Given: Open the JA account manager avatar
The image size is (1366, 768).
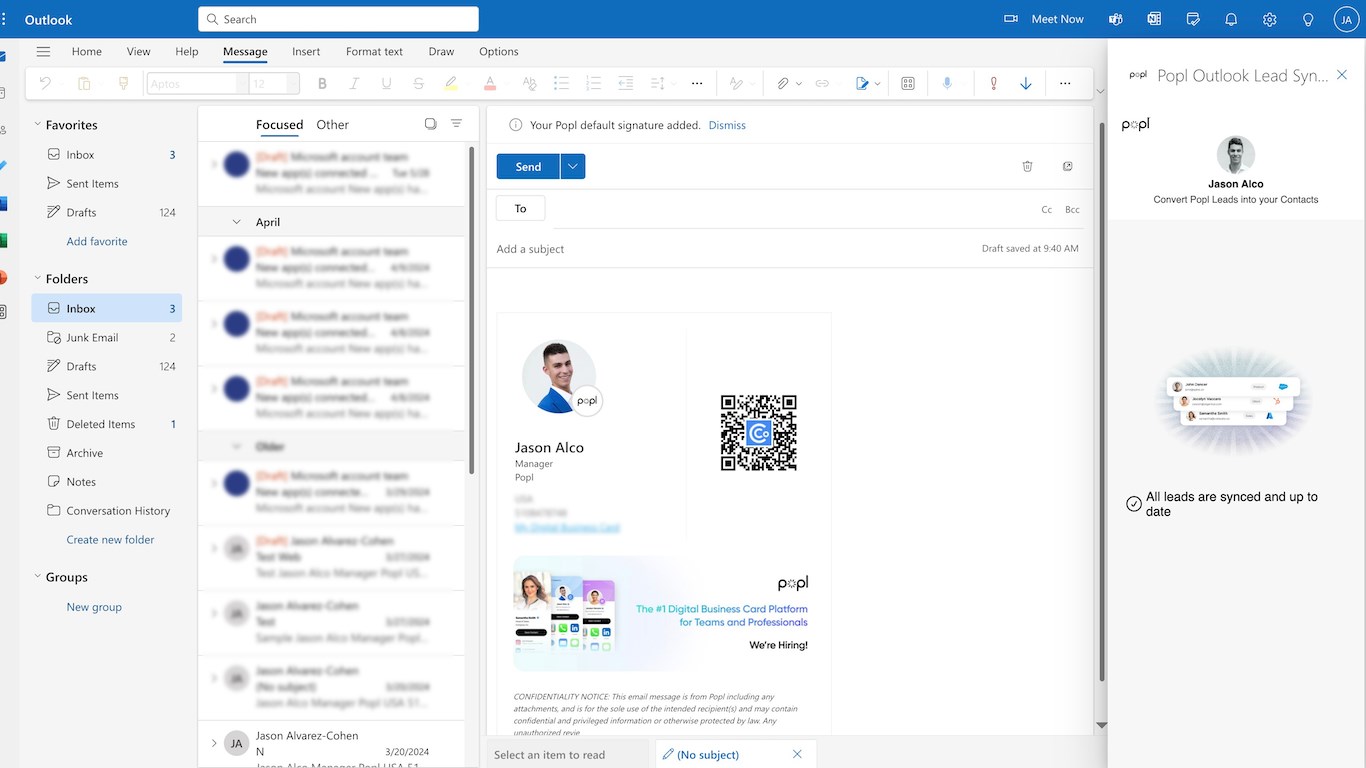Looking at the screenshot, I should coord(1347,19).
